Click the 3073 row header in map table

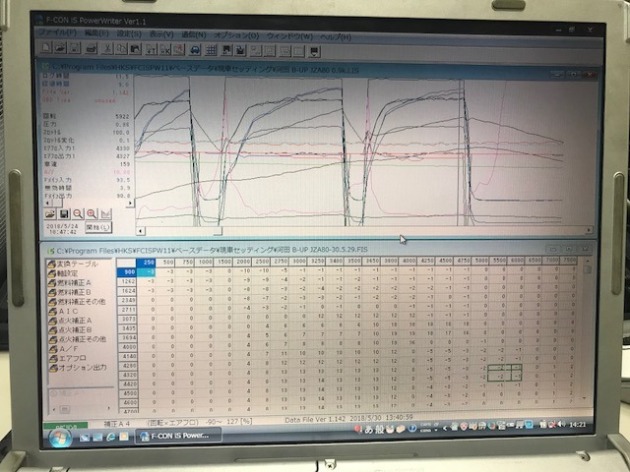128,319
